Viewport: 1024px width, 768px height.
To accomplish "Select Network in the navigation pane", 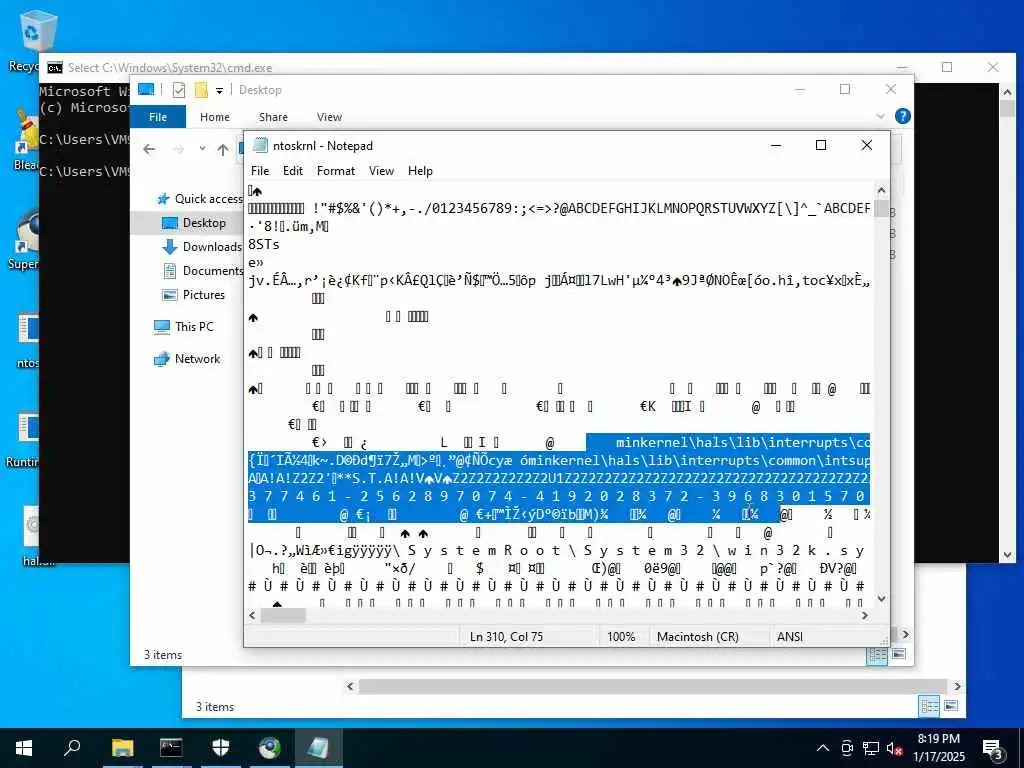I will [x=187, y=359].
